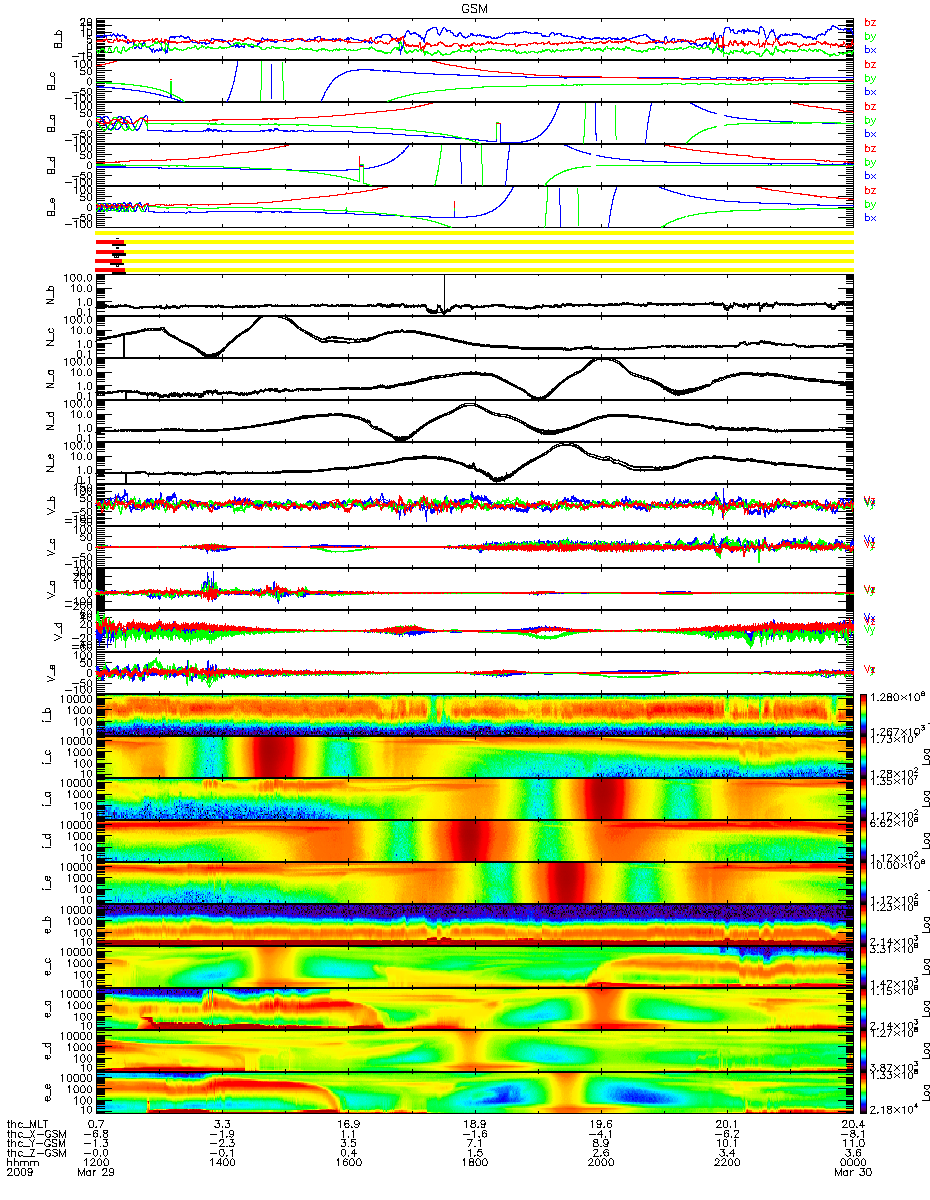The width and height of the screenshot is (930, 1200).
Task: Pick the V_e velocity axis label
Action: [50, 672]
